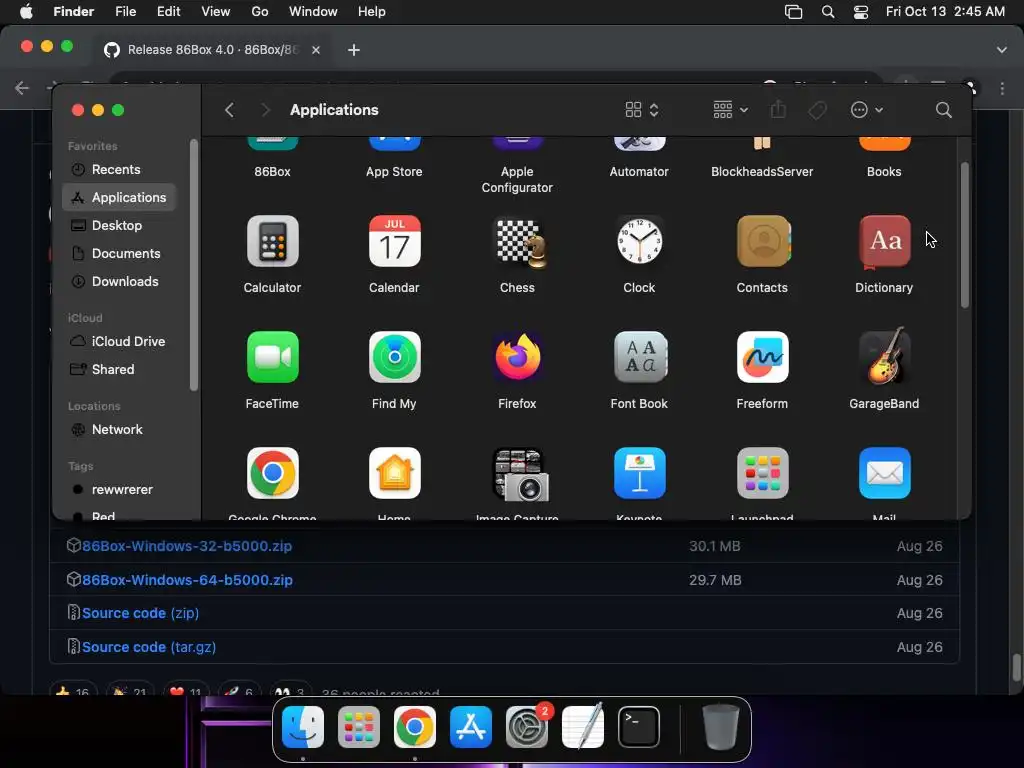This screenshot has width=1024, height=768.
Task: Download 86Box-Windows-32-b5000.zip link
Action: pyautogui.click(x=187, y=546)
